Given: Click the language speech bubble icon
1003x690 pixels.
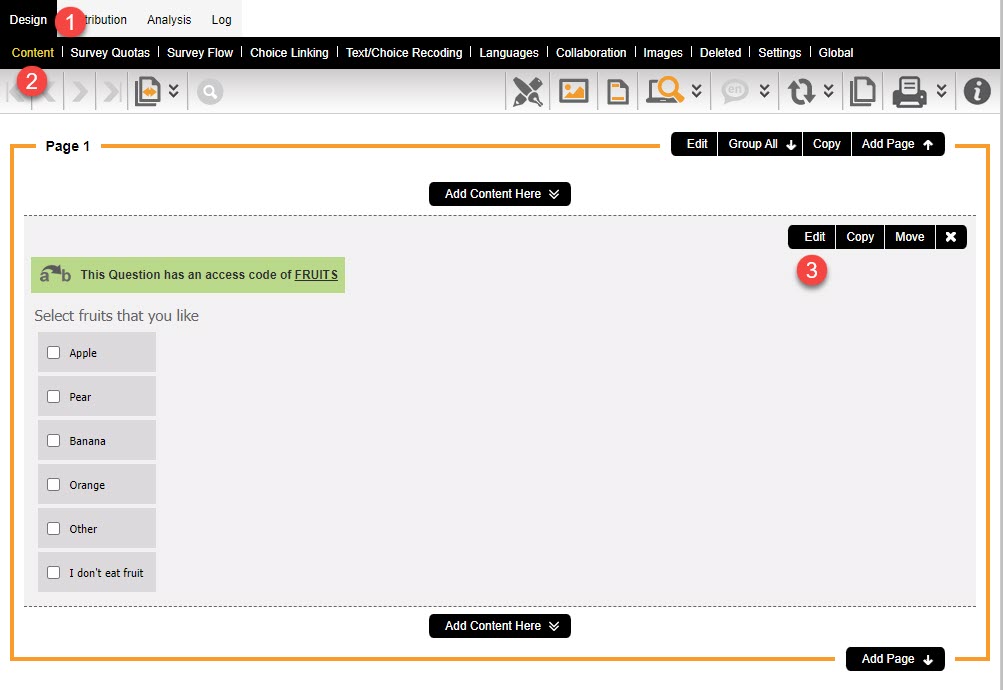Looking at the screenshot, I should (x=735, y=91).
